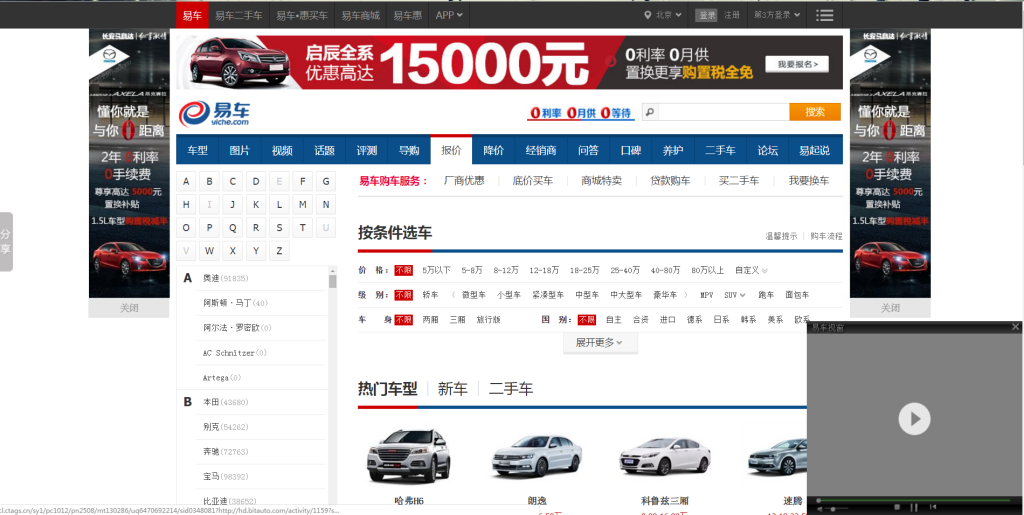Viewport: 1024px width, 515px height.
Task: Switch to the 经销商 nav tab
Action: [541, 151]
